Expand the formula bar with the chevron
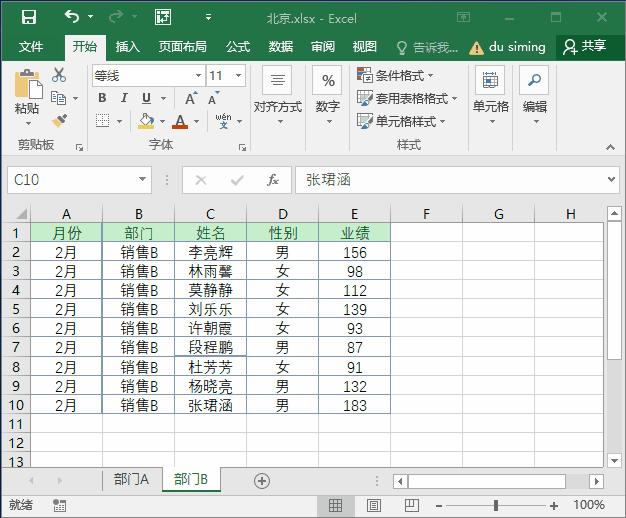The height and width of the screenshot is (518, 626). [611, 179]
